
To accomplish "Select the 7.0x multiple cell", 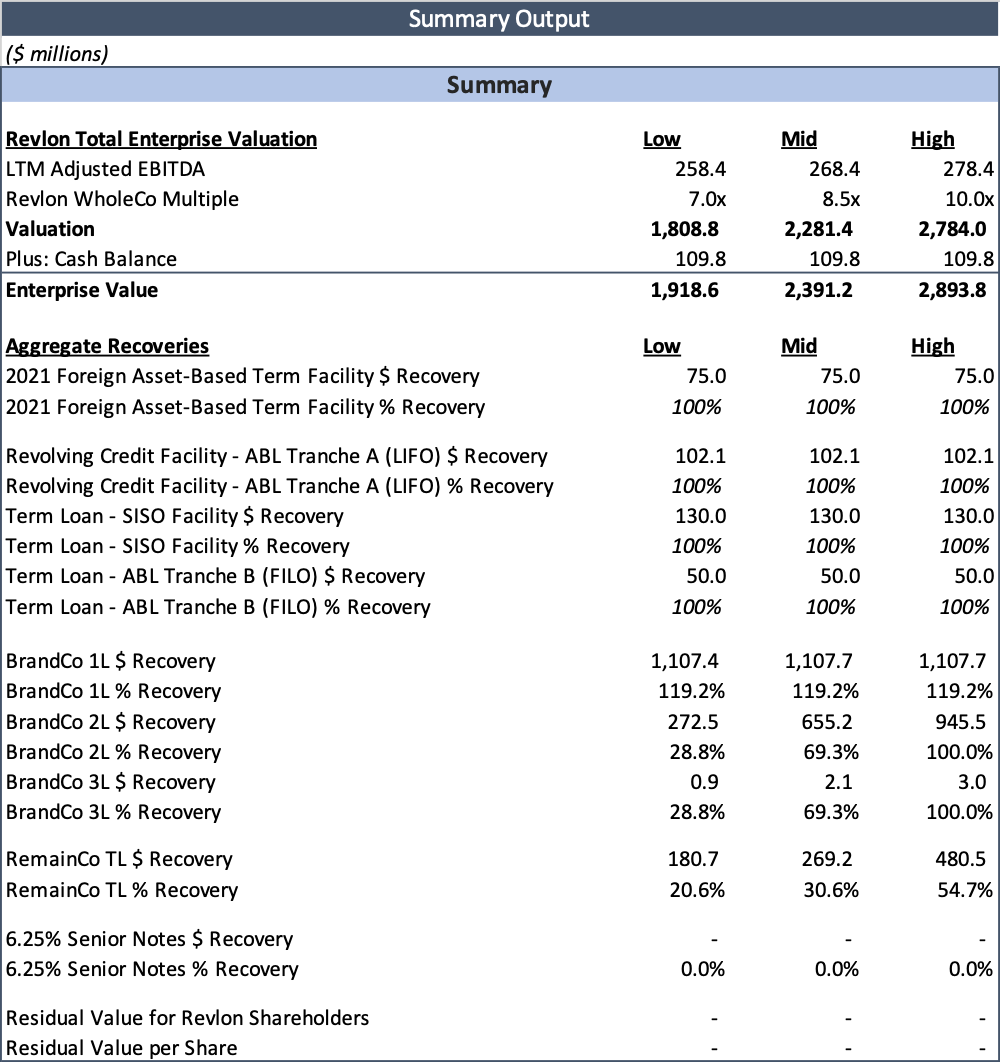I will [707, 199].
